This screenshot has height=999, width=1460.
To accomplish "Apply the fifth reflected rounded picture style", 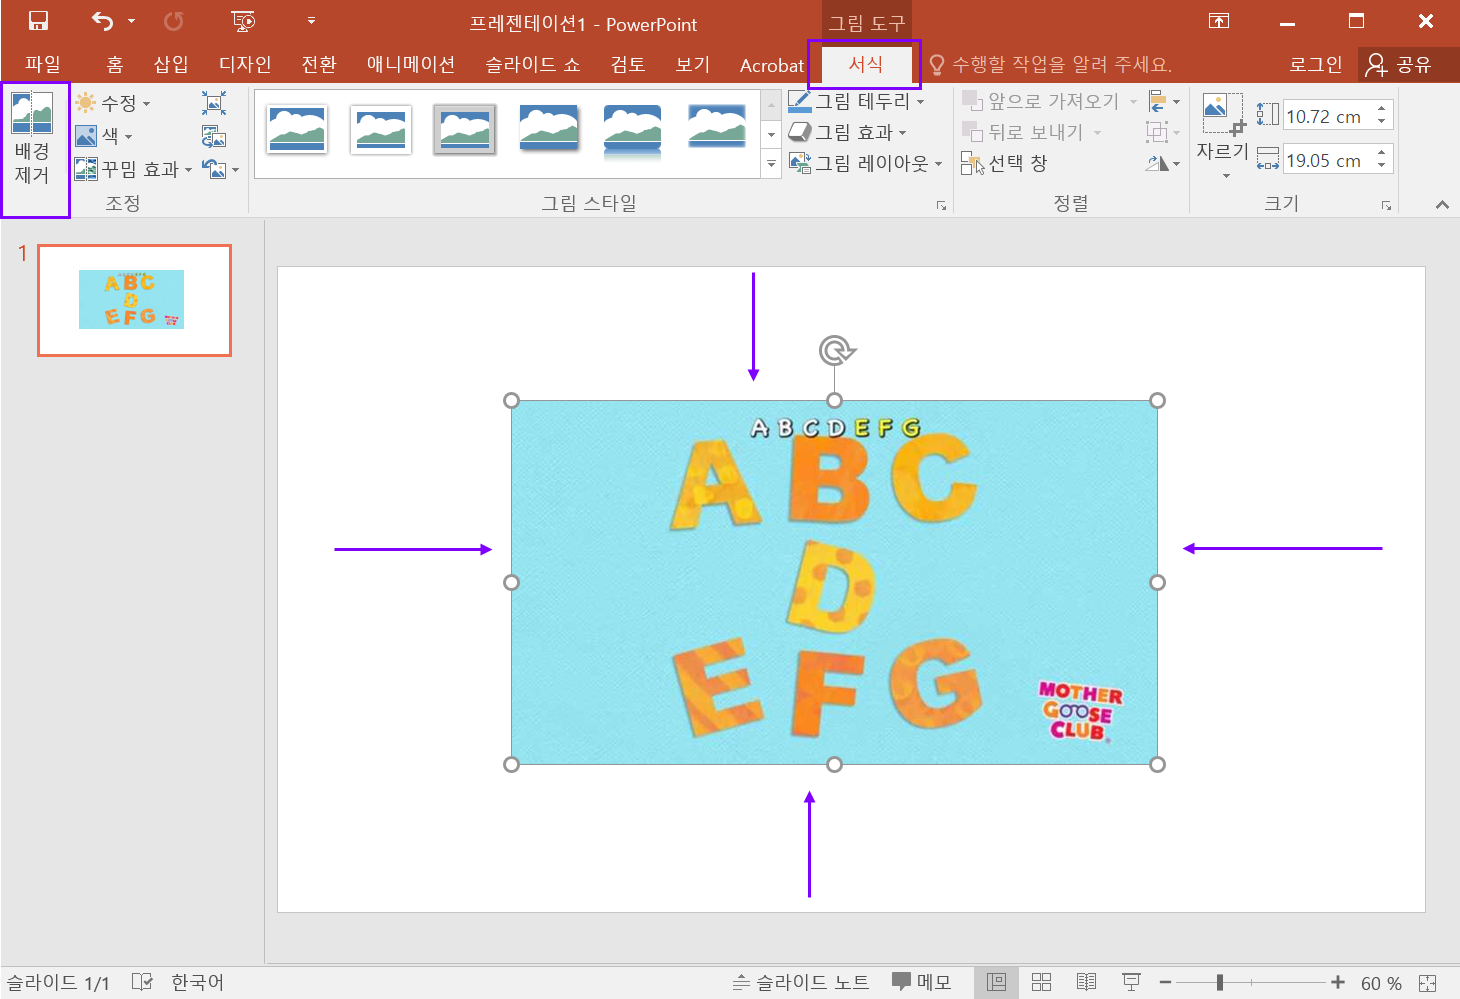I will [633, 131].
